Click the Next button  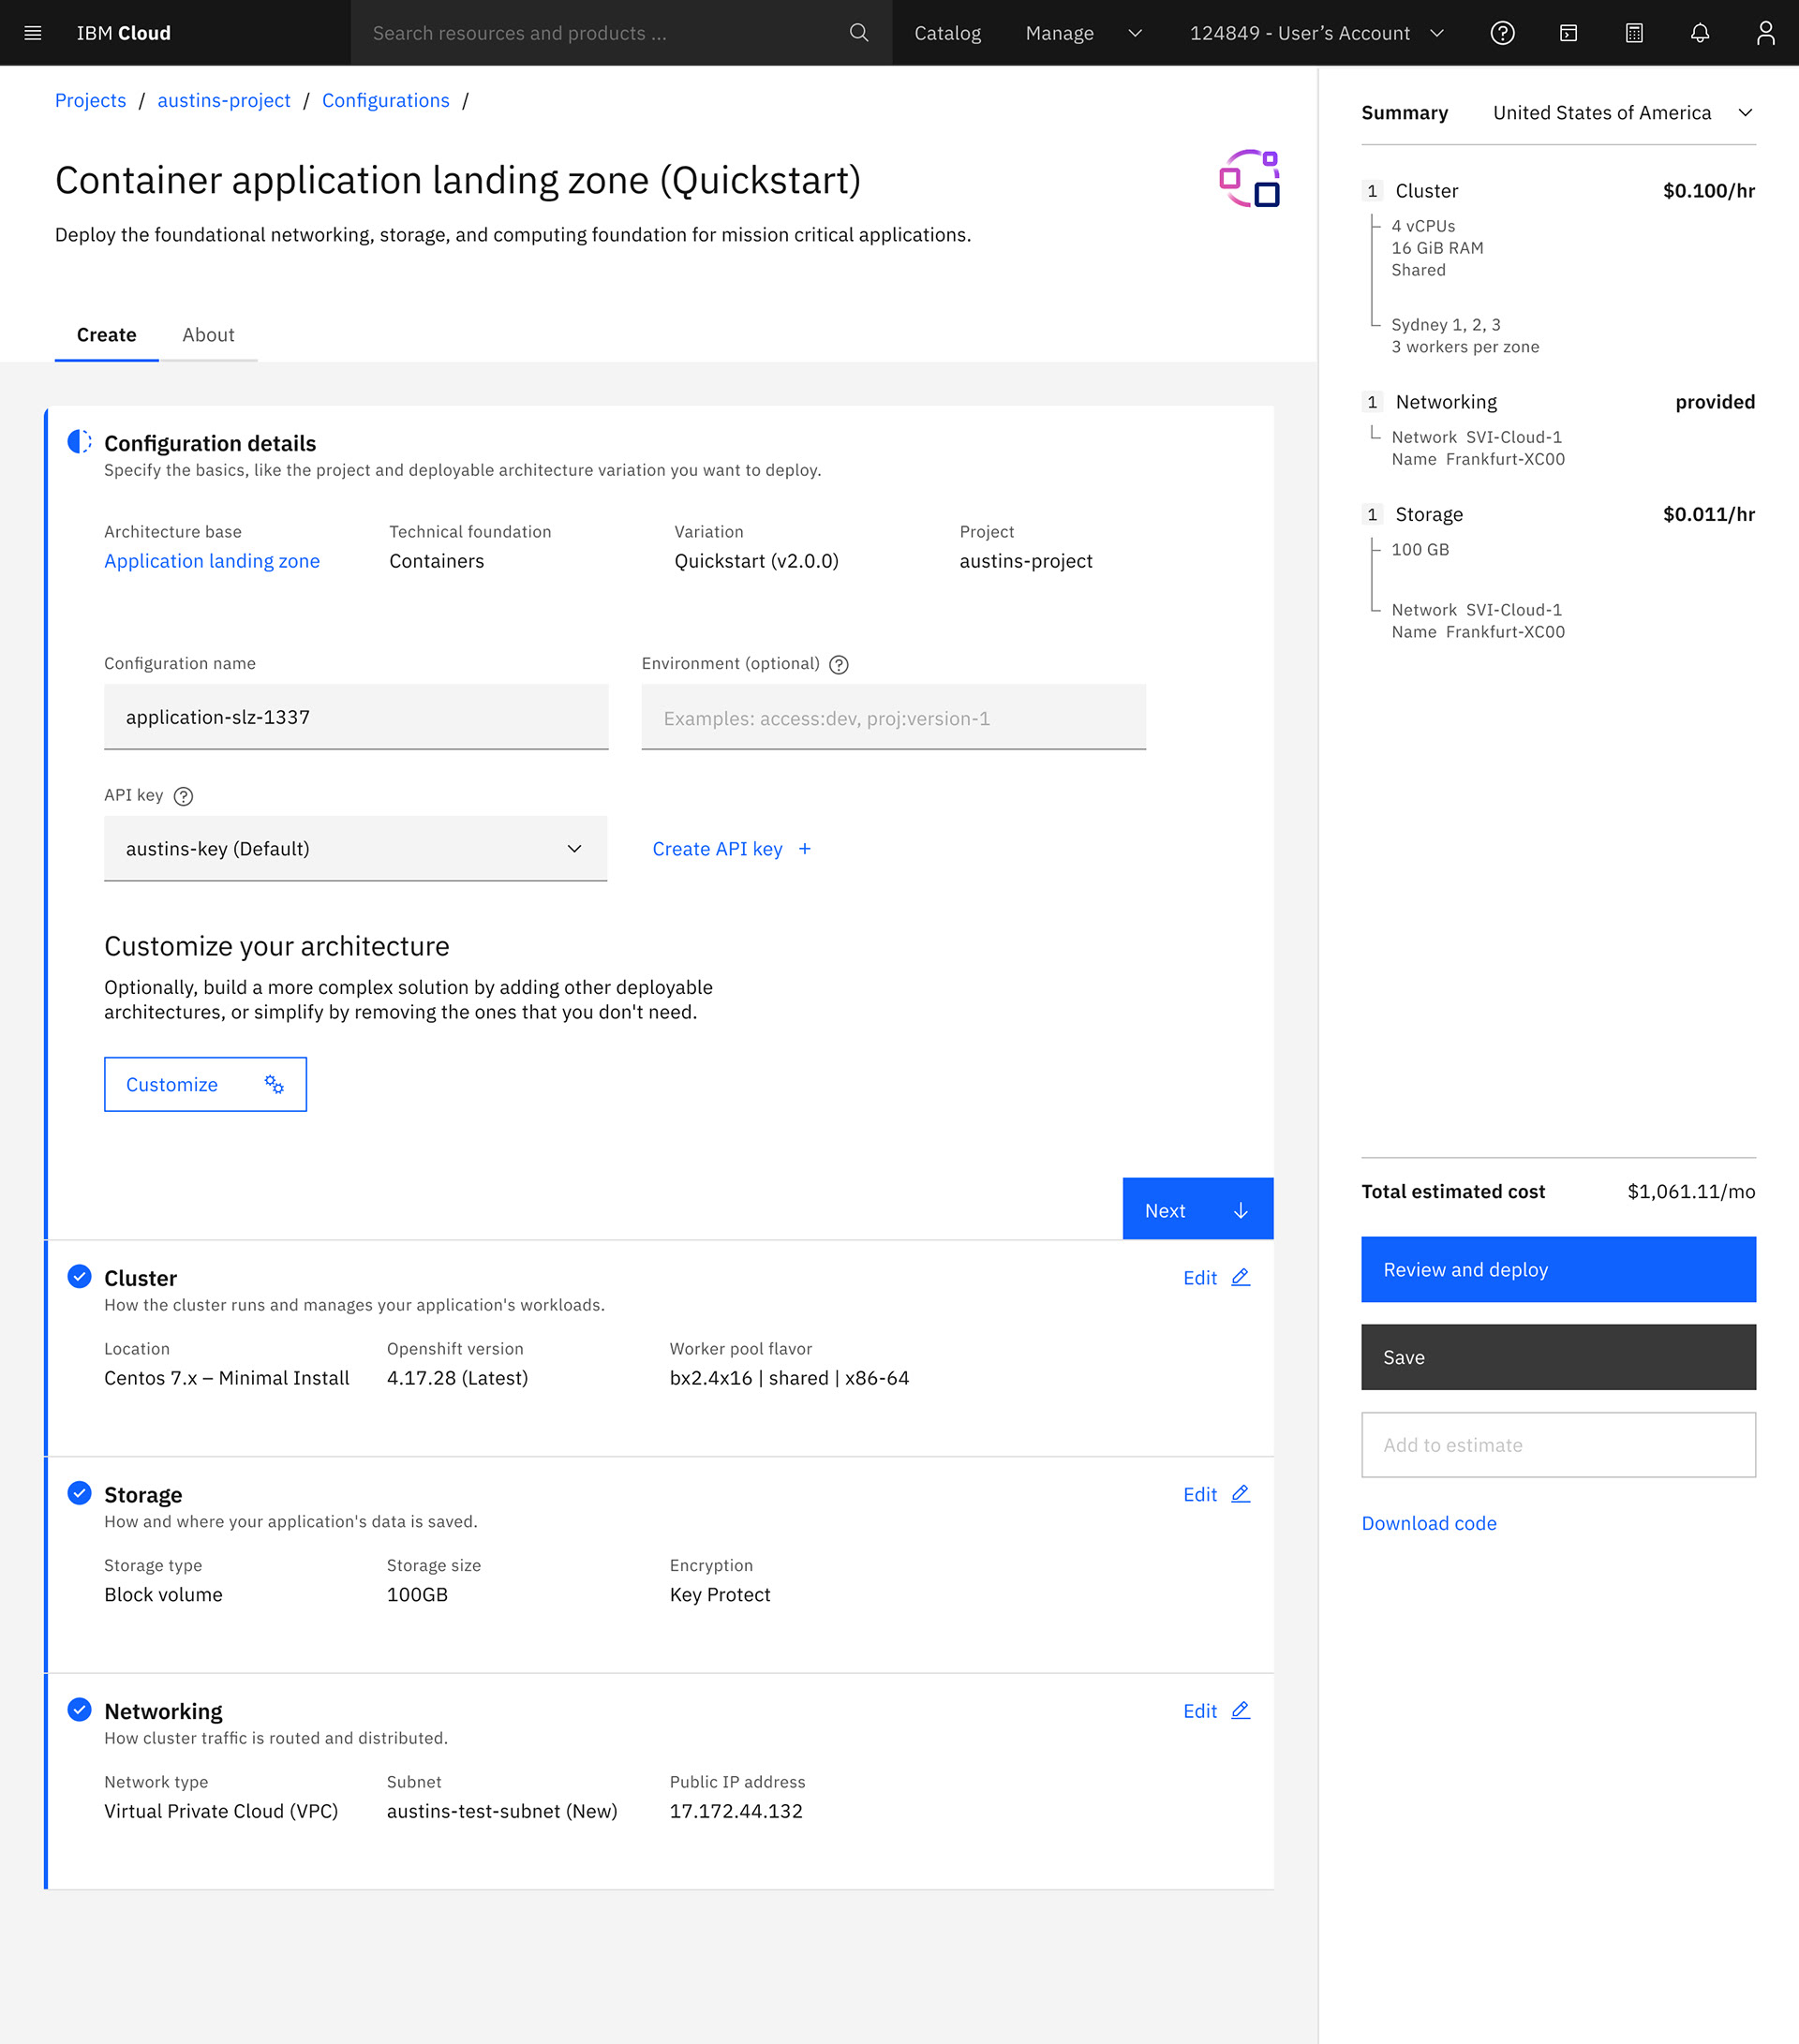[1197, 1210]
